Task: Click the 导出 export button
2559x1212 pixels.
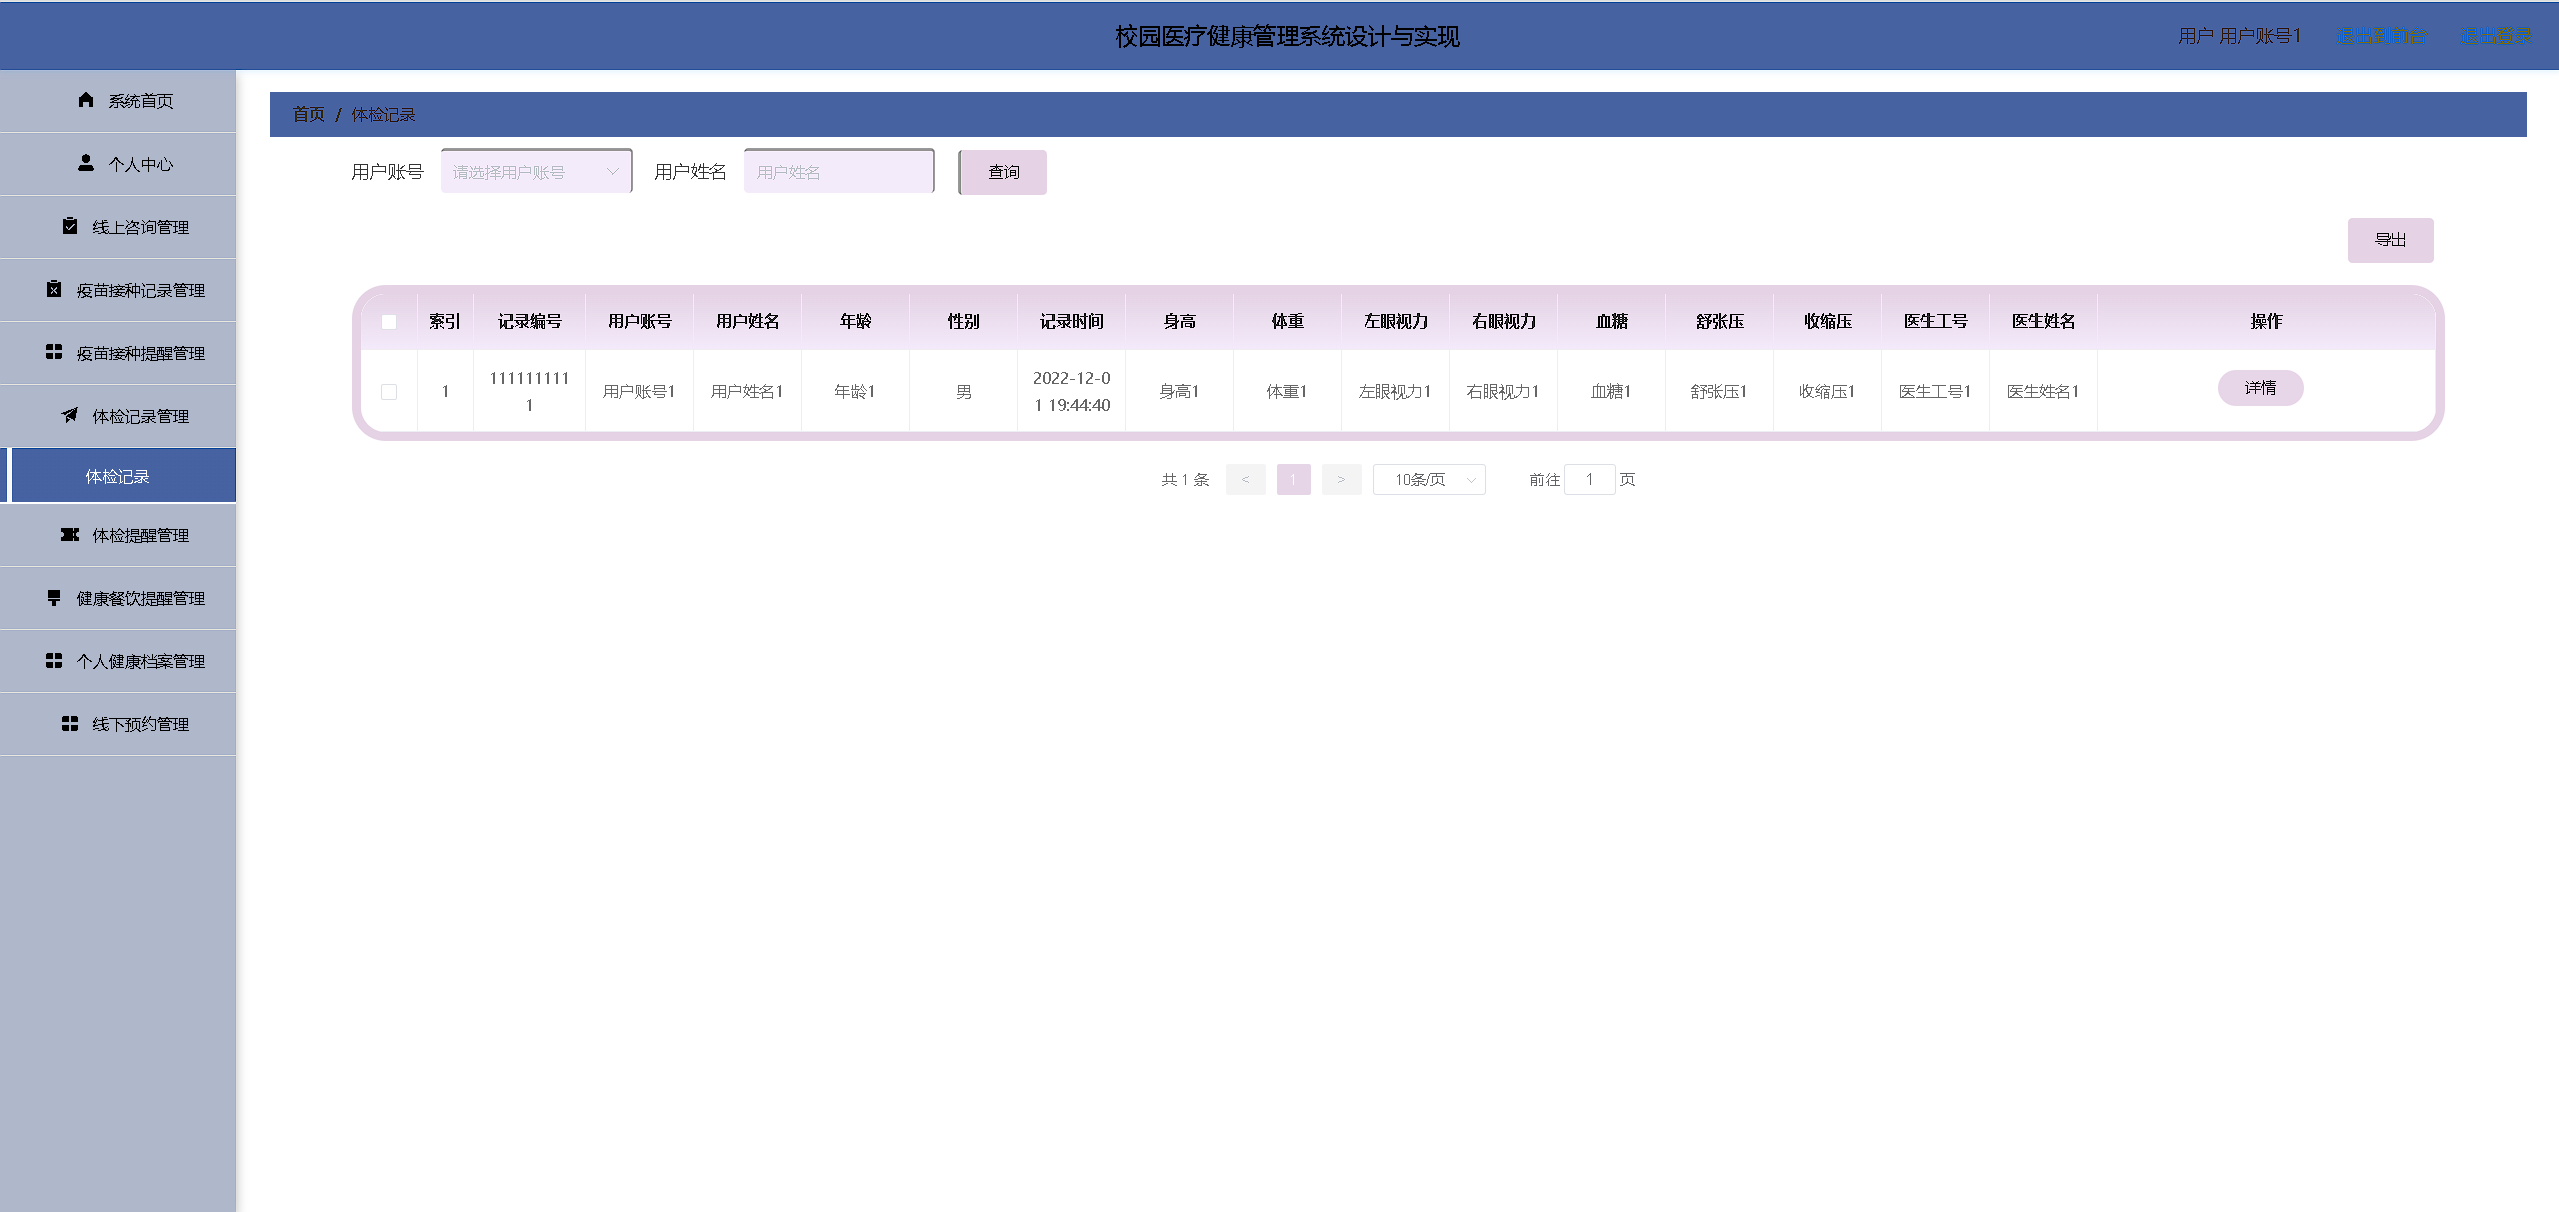Action: pos(2390,240)
